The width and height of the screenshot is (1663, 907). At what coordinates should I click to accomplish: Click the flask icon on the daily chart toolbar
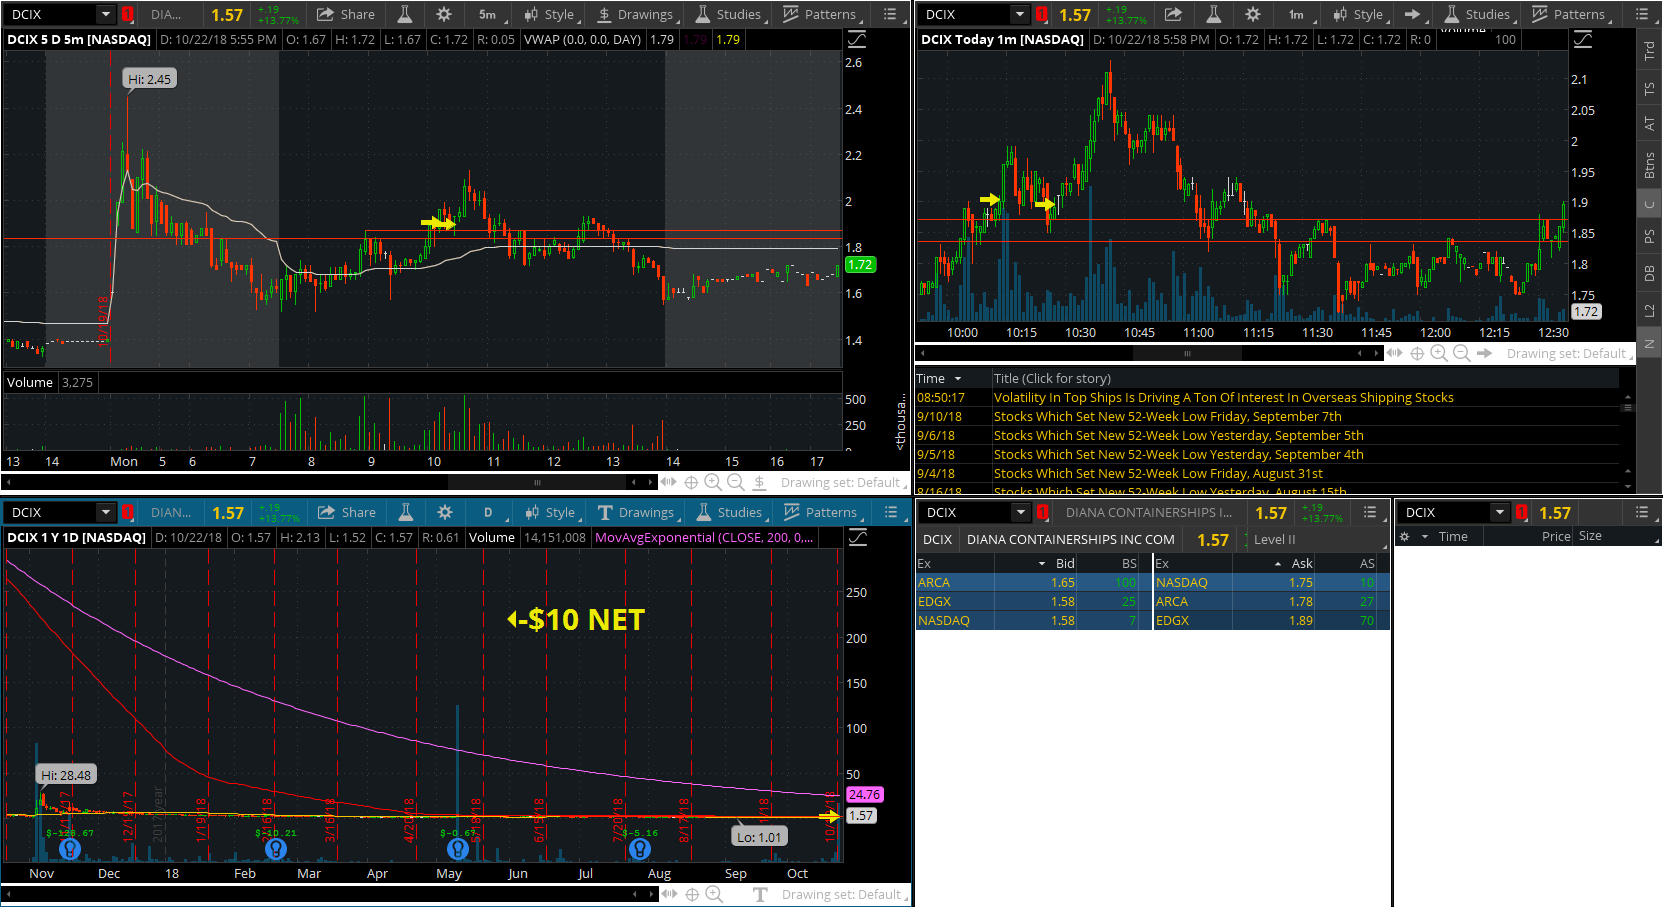click(x=406, y=512)
